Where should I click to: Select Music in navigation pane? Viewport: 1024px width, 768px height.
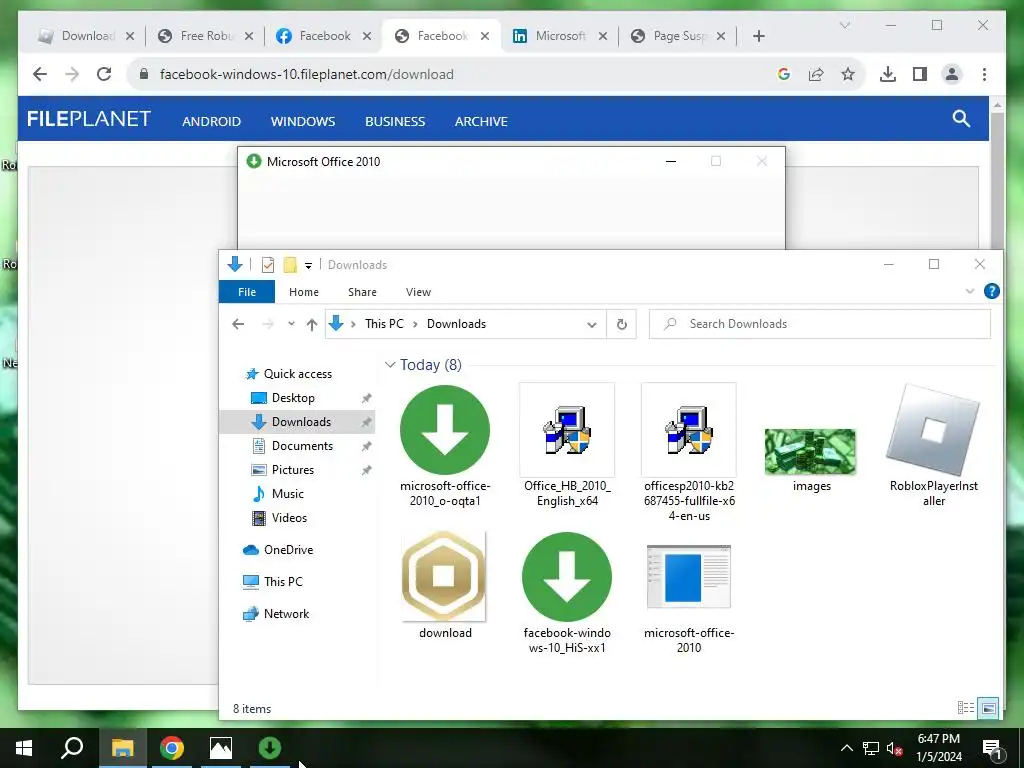287,494
